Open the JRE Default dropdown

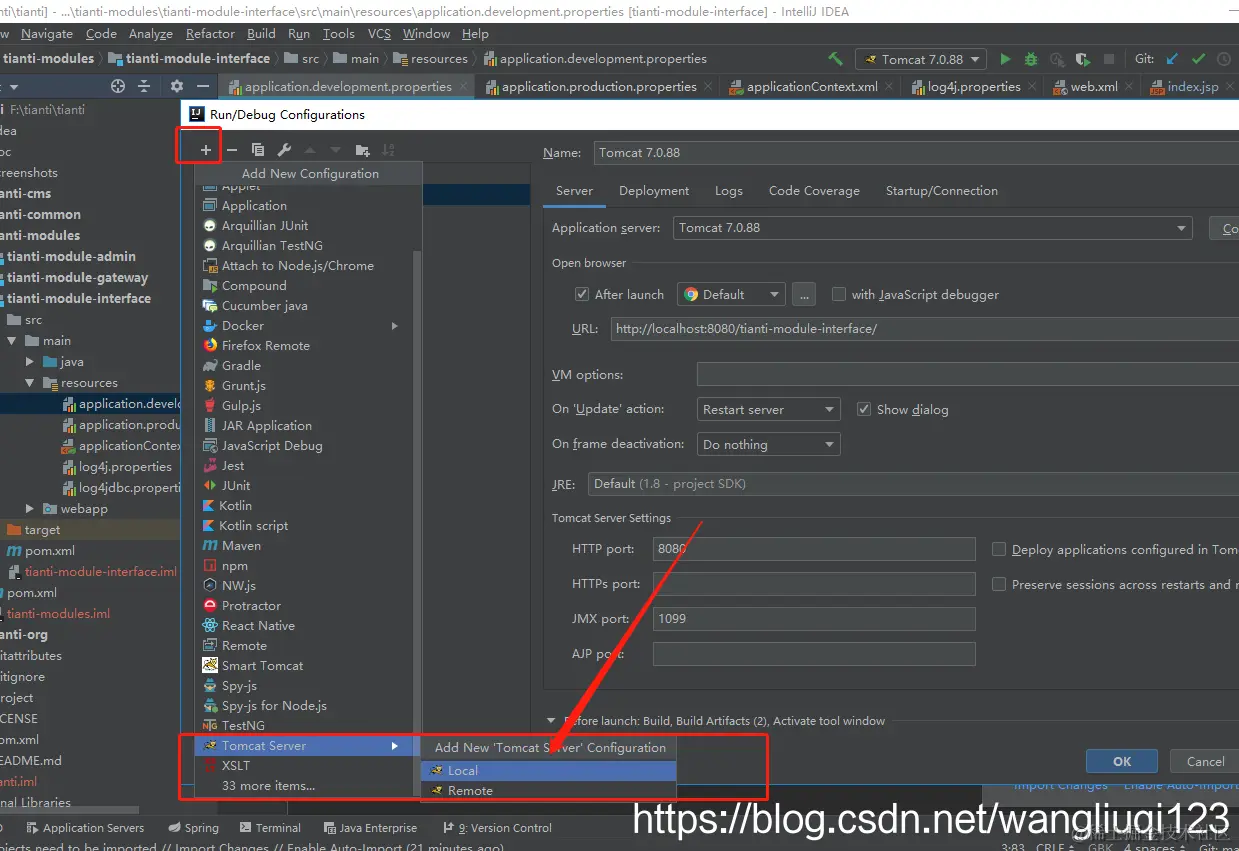pyautogui.click(x=913, y=483)
